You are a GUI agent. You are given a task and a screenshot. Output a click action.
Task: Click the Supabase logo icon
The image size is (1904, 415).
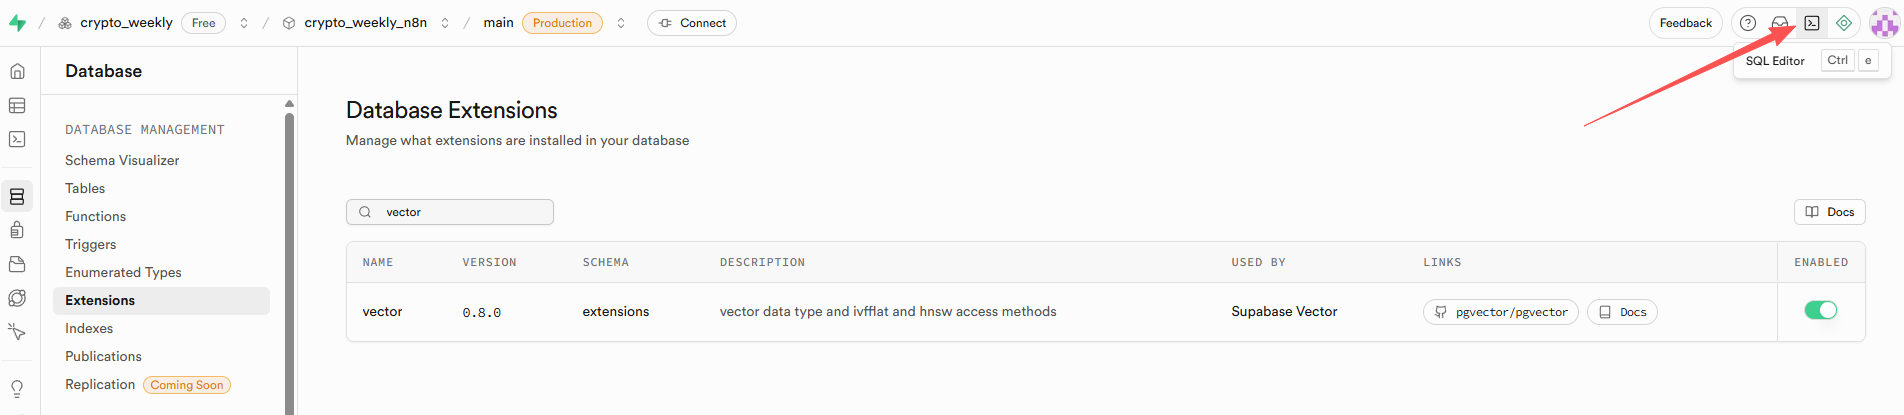coord(17,23)
